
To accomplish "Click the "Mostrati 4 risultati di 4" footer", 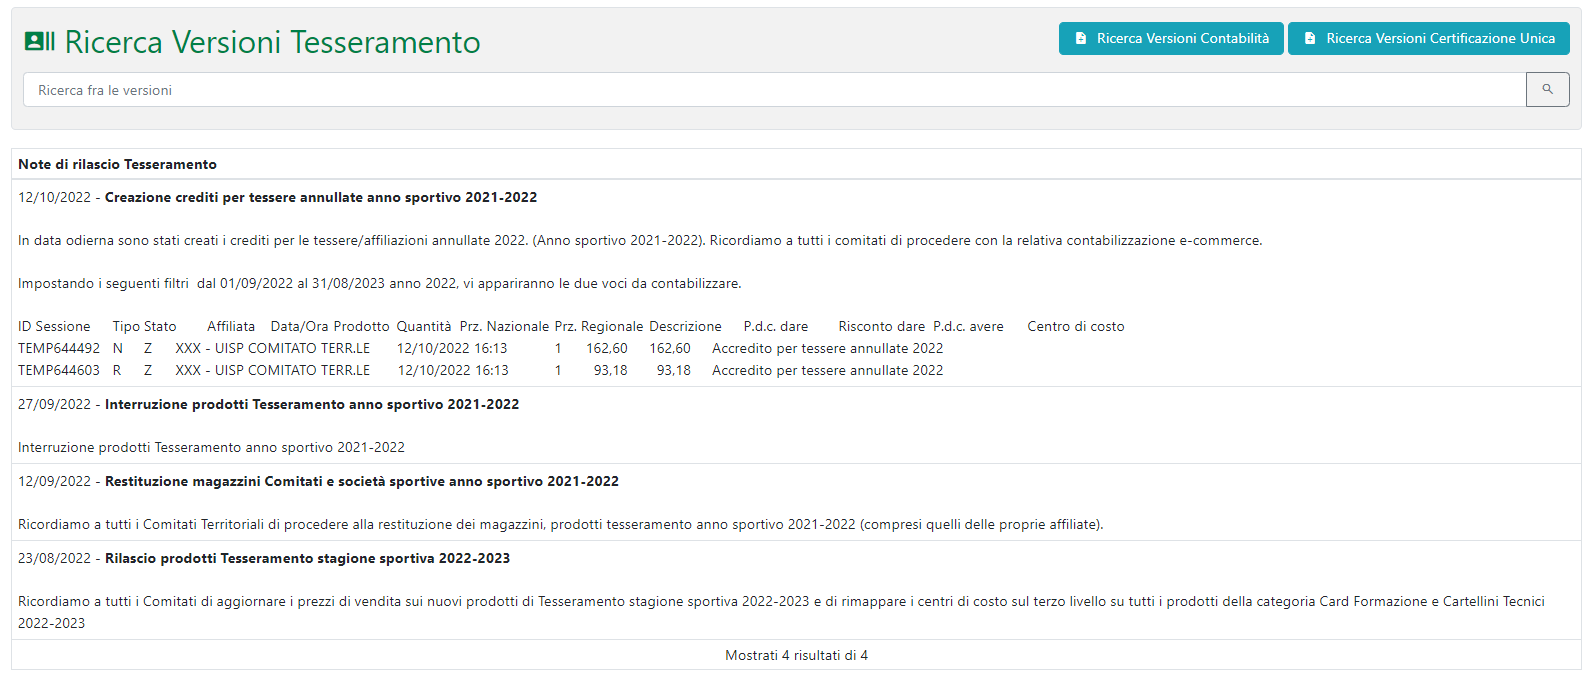I will pyautogui.click(x=796, y=656).
